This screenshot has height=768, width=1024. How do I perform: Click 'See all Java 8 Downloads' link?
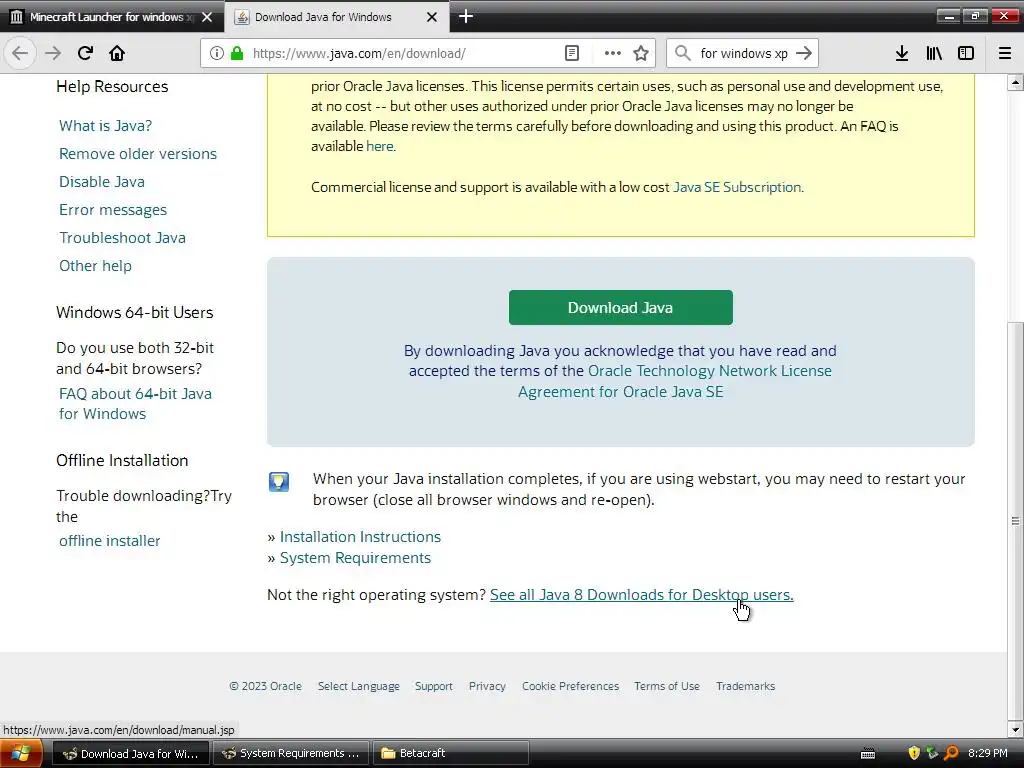click(x=641, y=595)
